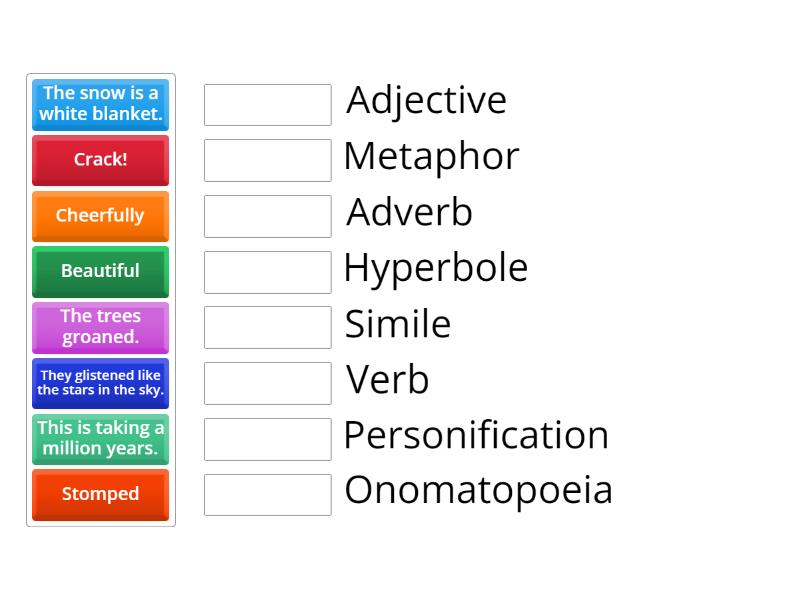The height and width of the screenshot is (600, 800).
Task: Select the empty slot beside Adverb
Action: coord(267,216)
